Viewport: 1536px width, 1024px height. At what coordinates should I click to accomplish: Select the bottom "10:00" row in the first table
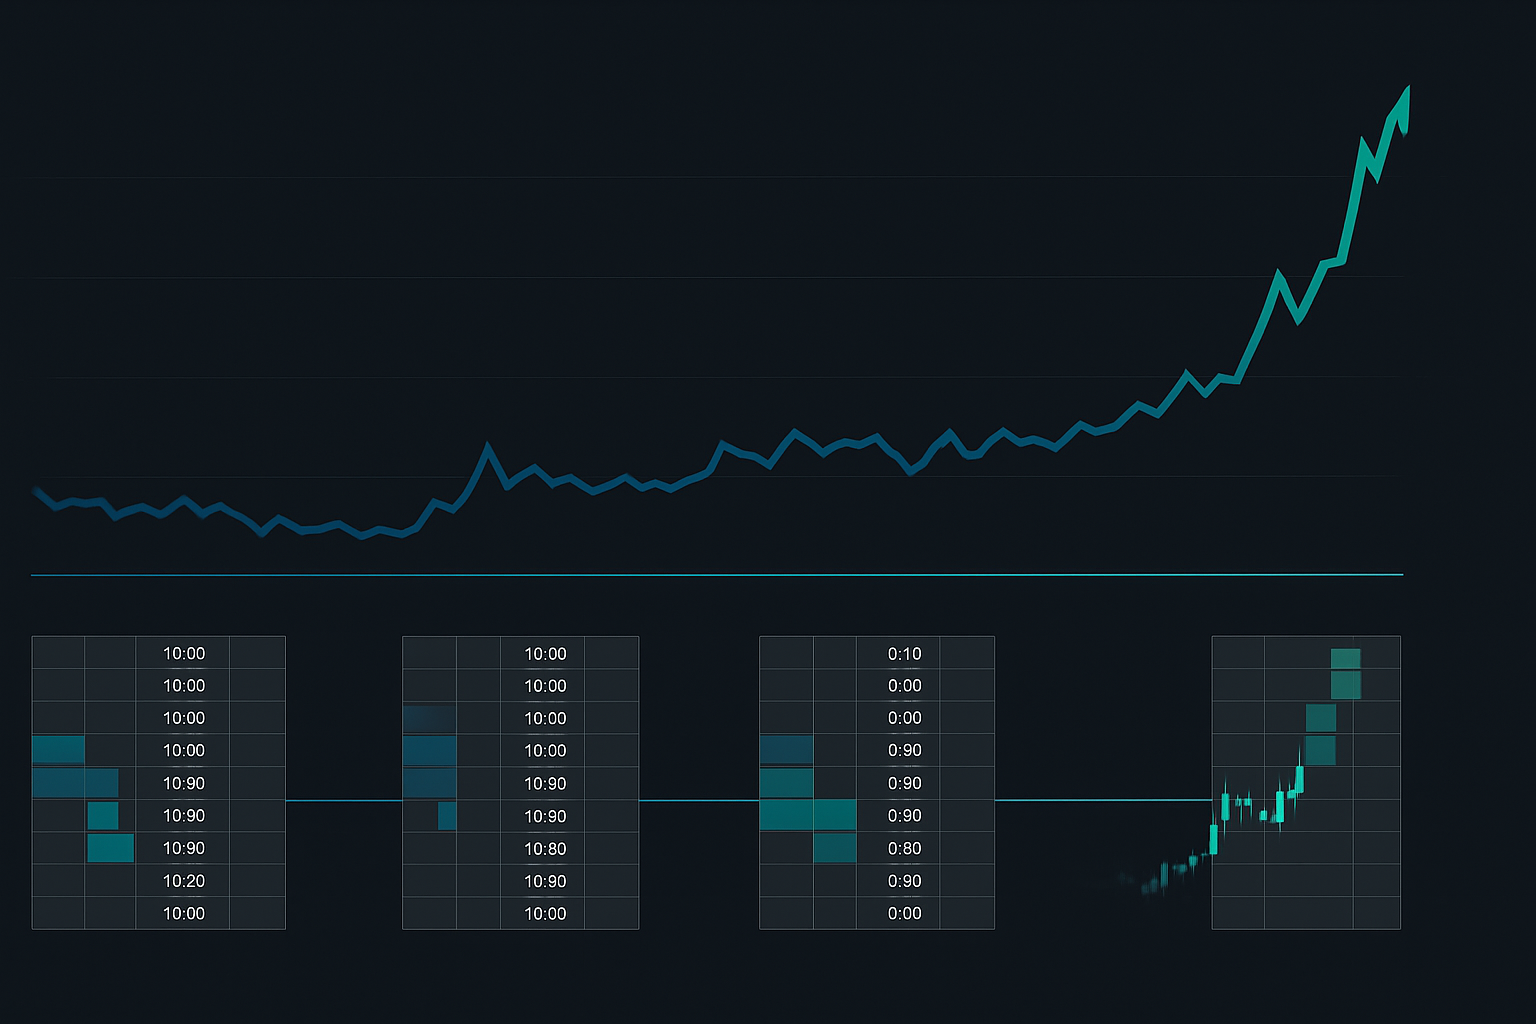[x=184, y=913]
